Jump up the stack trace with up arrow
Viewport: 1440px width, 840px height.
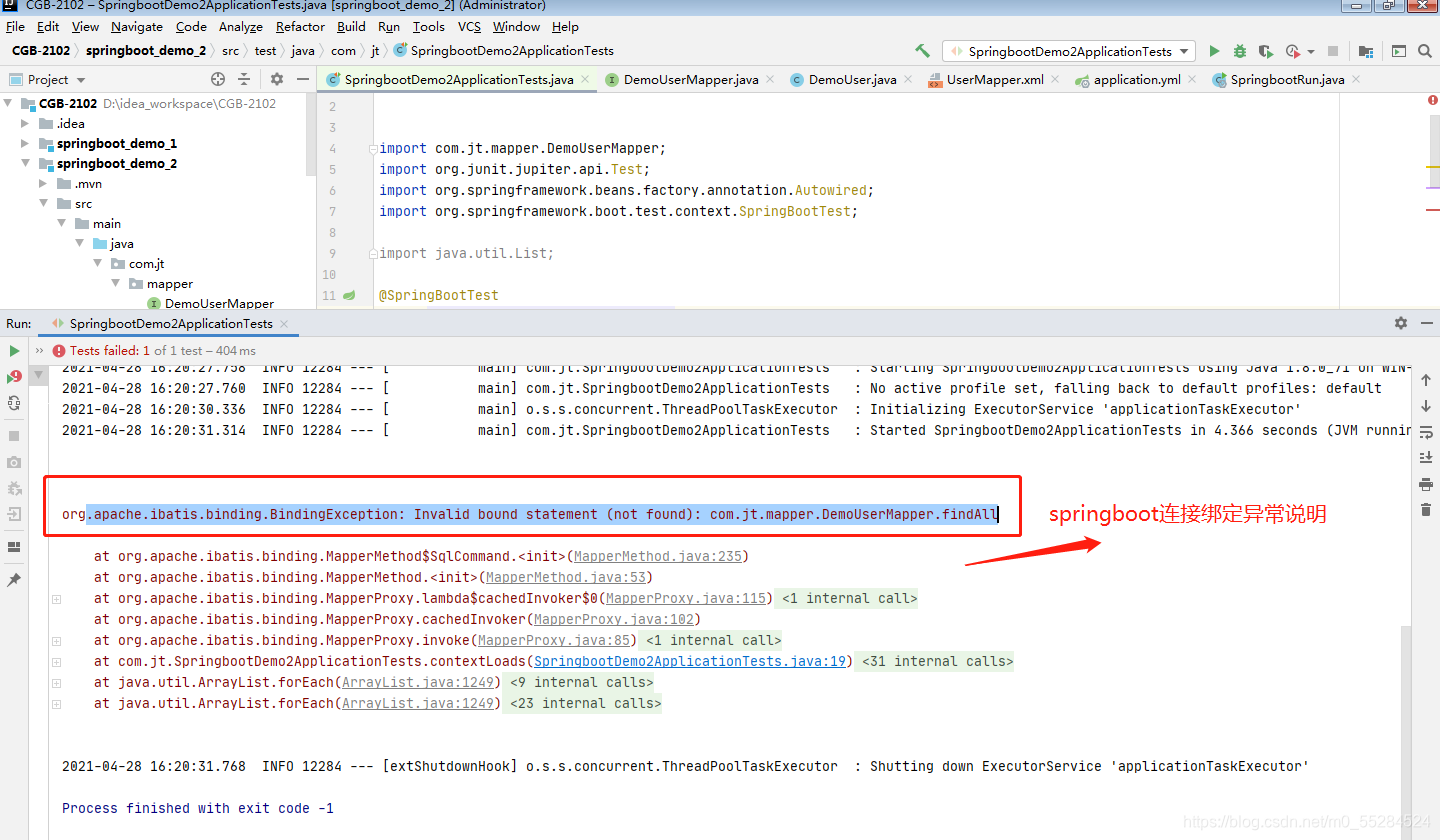[1426, 380]
